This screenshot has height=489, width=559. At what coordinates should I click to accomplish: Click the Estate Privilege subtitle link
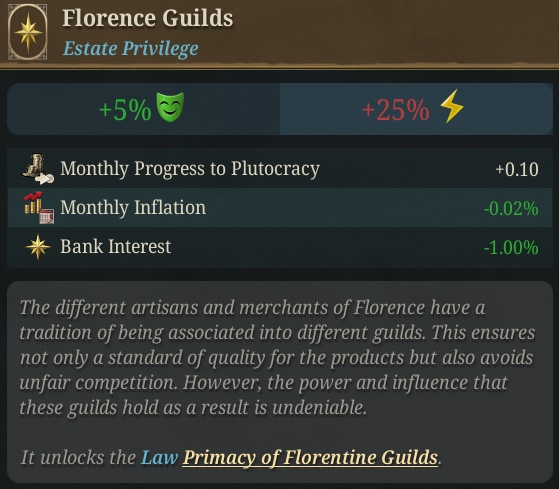(130, 48)
